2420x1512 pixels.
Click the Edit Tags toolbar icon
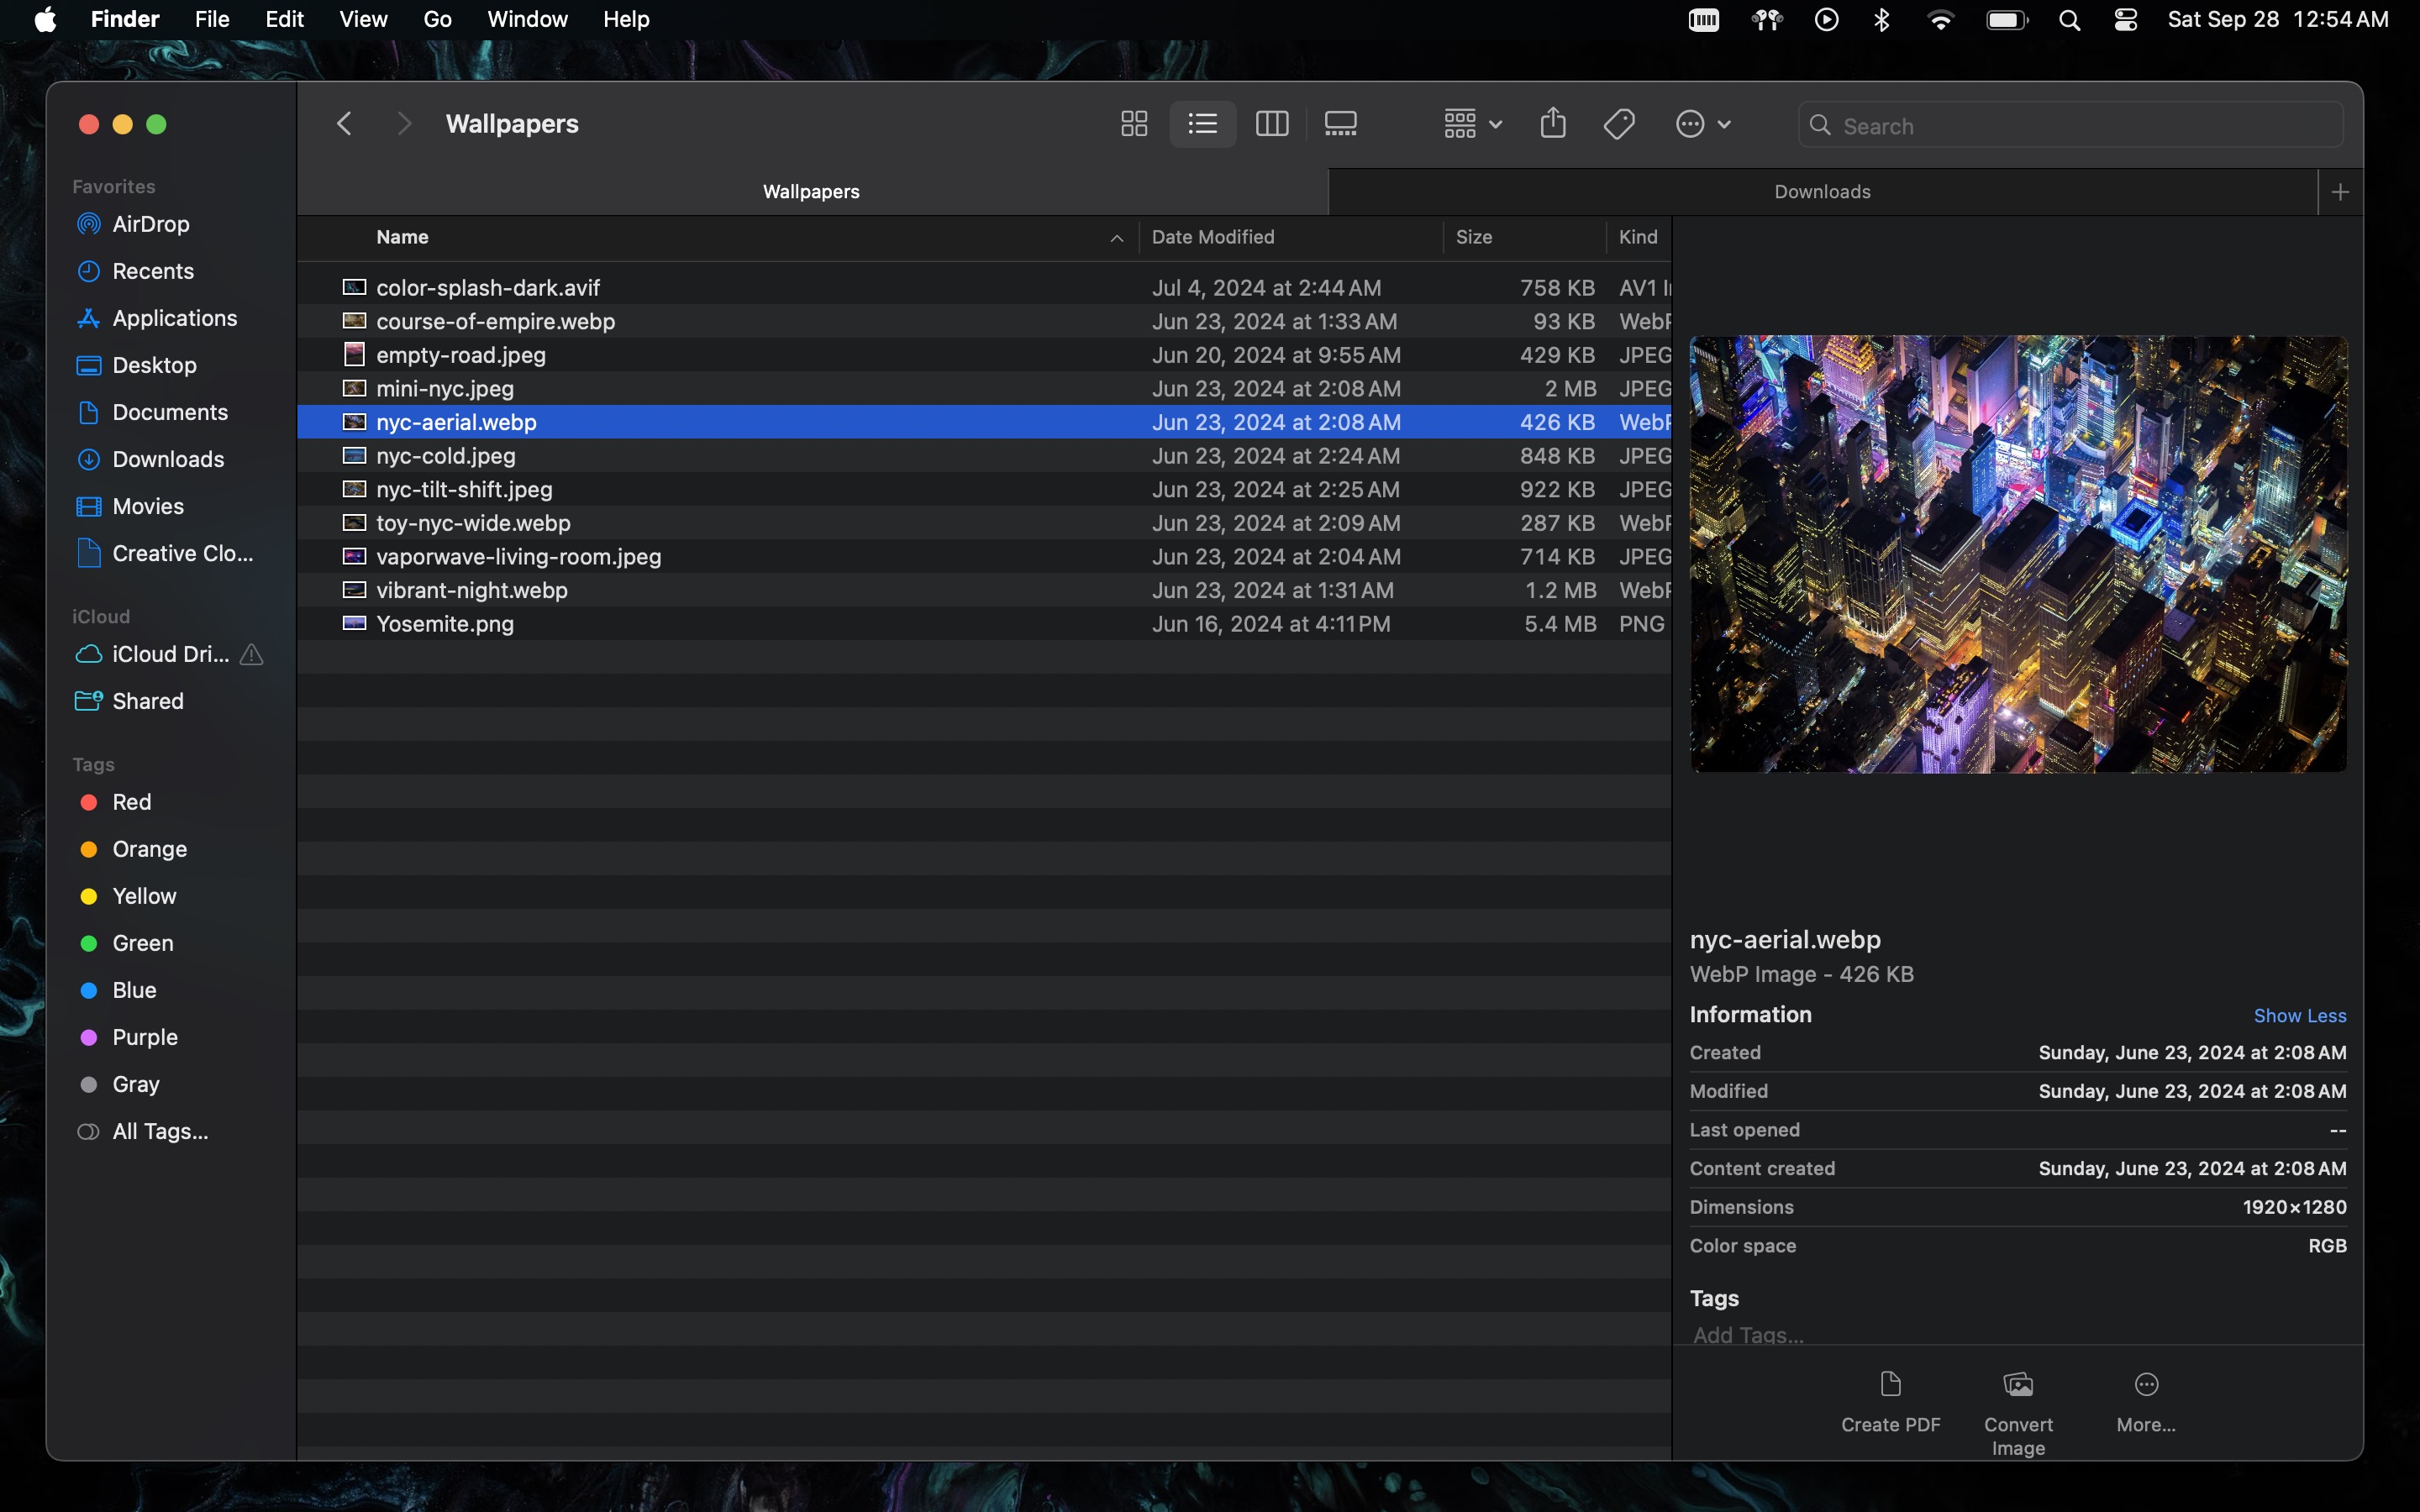point(1618,124)
